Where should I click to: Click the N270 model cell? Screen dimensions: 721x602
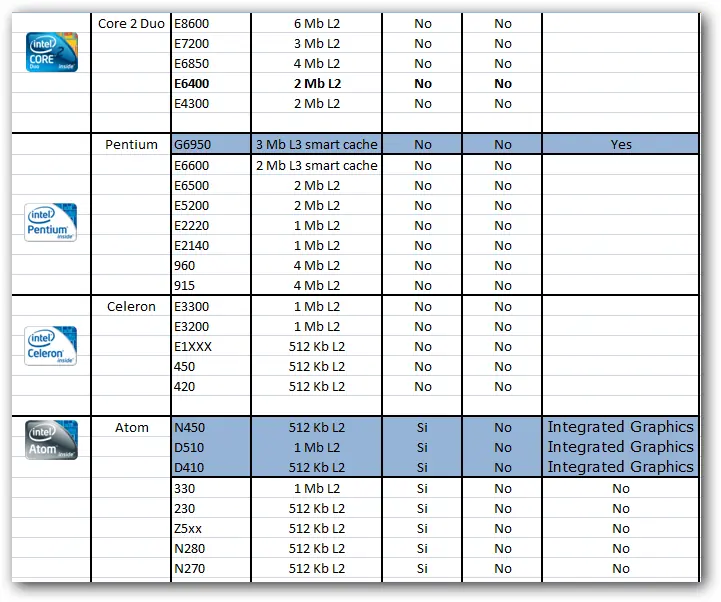(x=211, y=568)
